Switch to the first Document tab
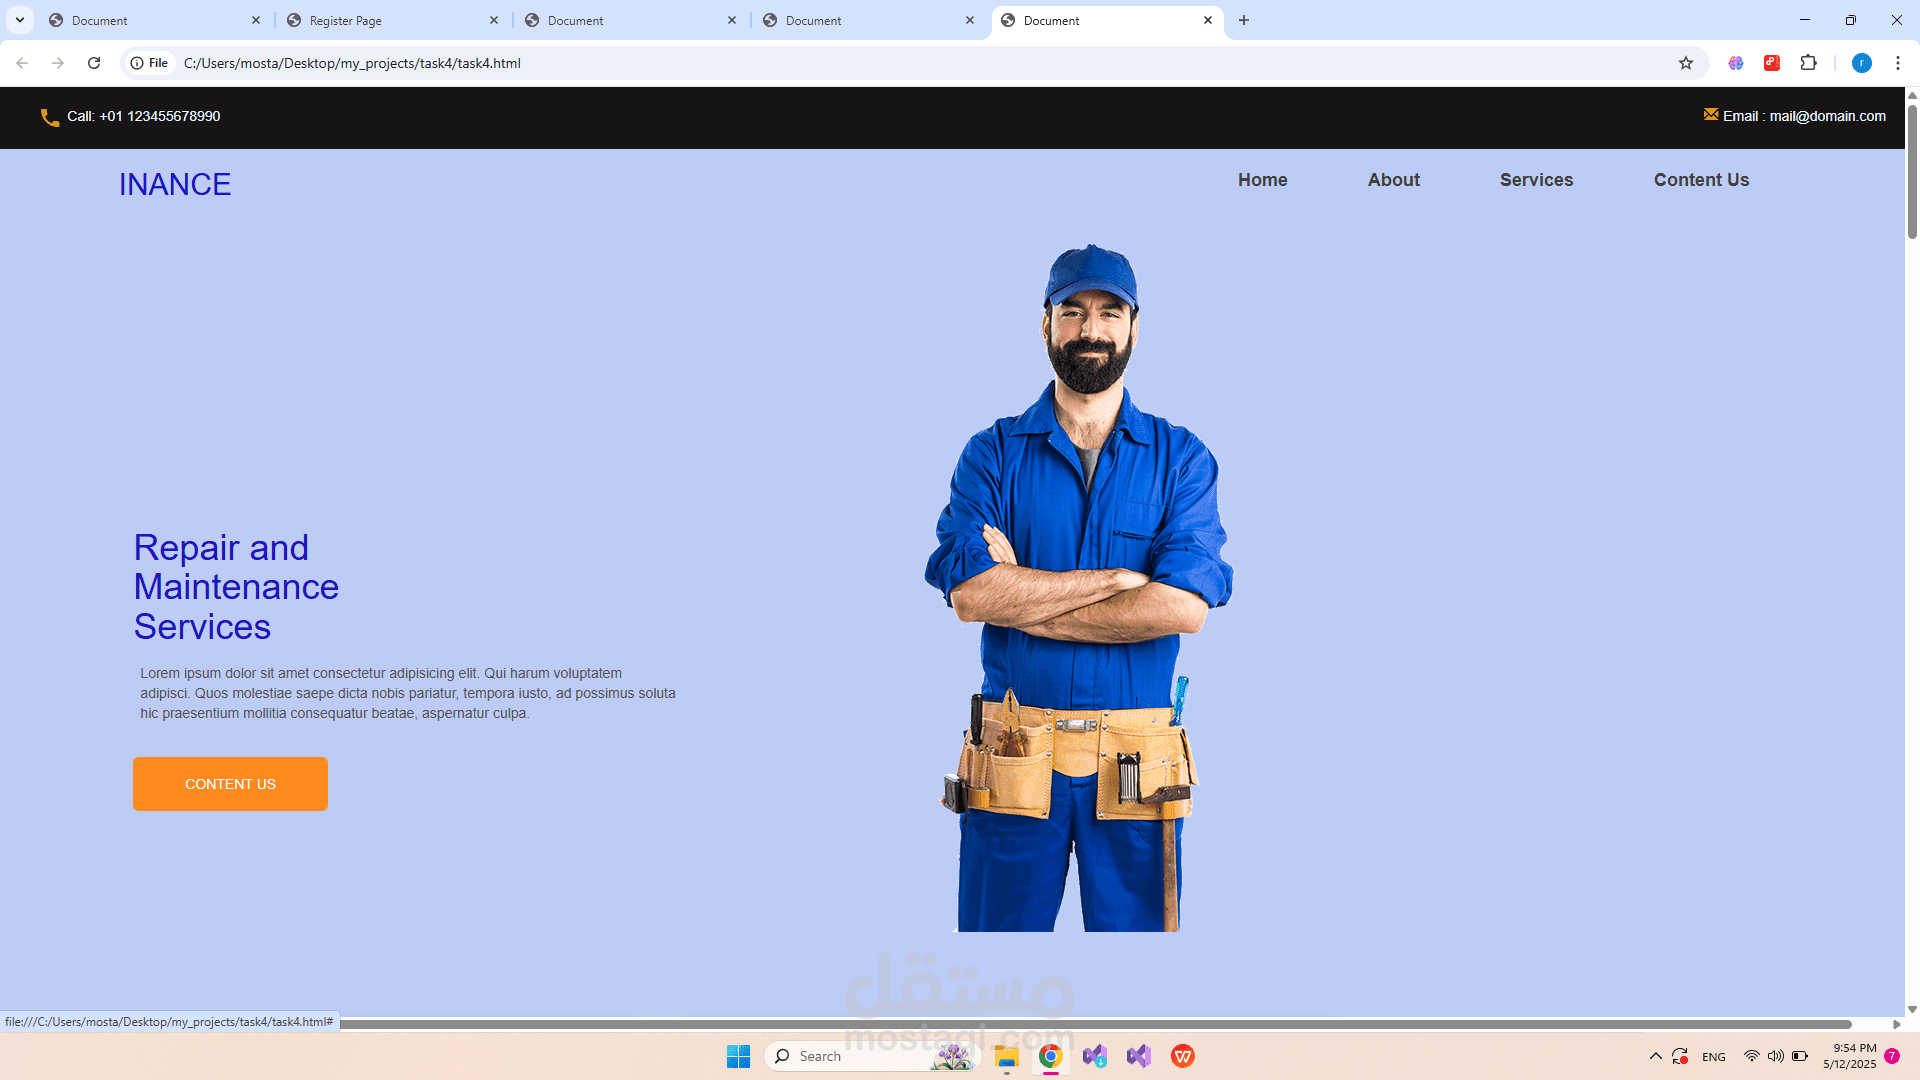The width and height of the screenshot is (1920, 1080). [155, 20]
